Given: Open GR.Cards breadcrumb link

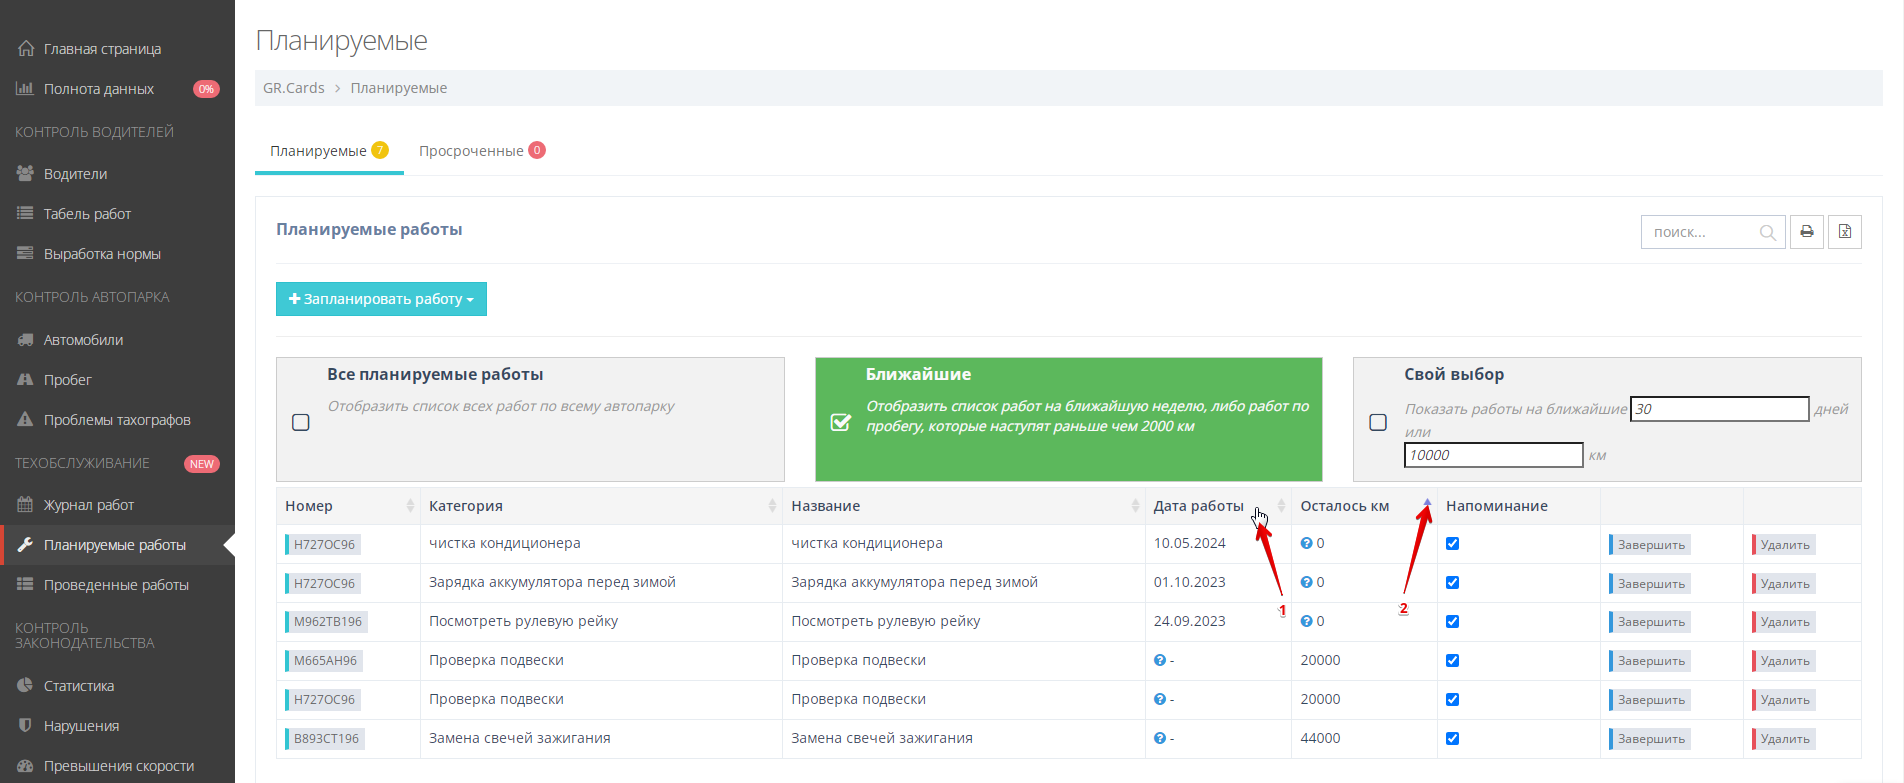Looking at the screenshot, I should click(x=293, y=88).
